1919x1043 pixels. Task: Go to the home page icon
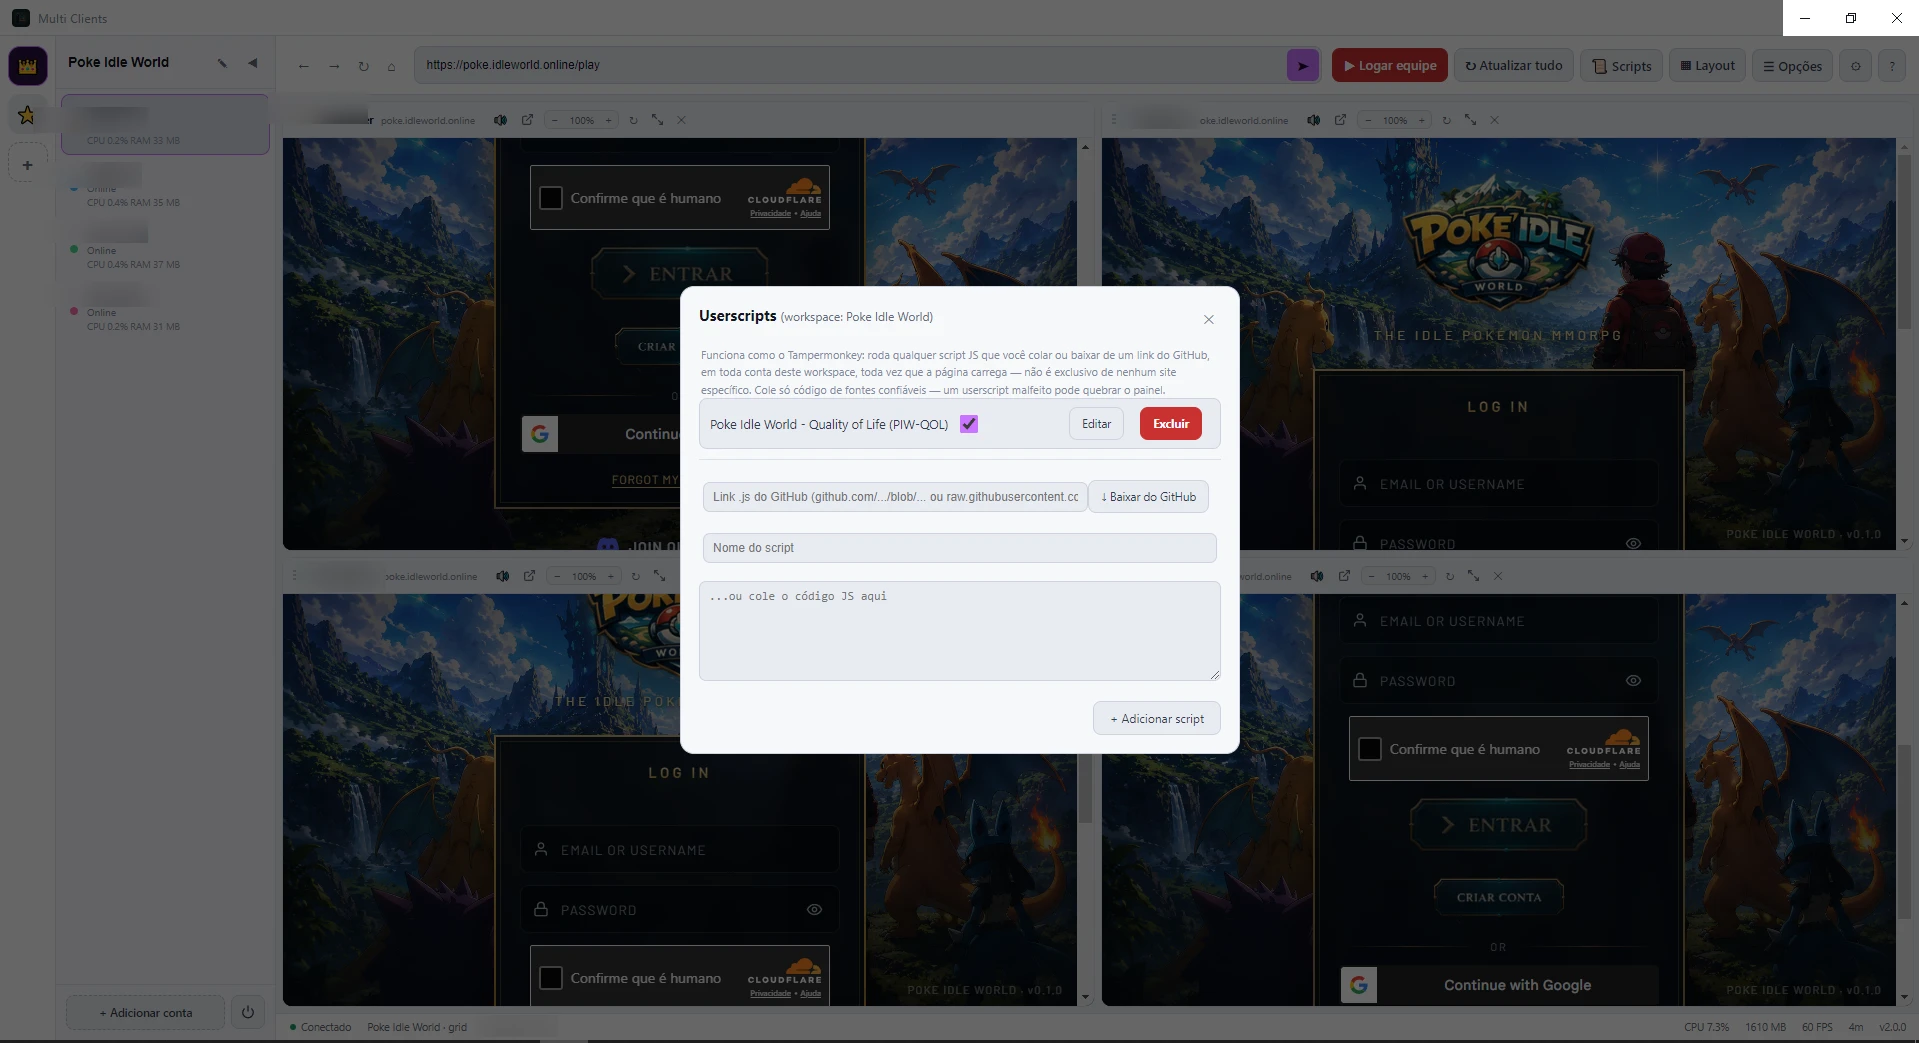pyautogui.click(x=391, y=66)
